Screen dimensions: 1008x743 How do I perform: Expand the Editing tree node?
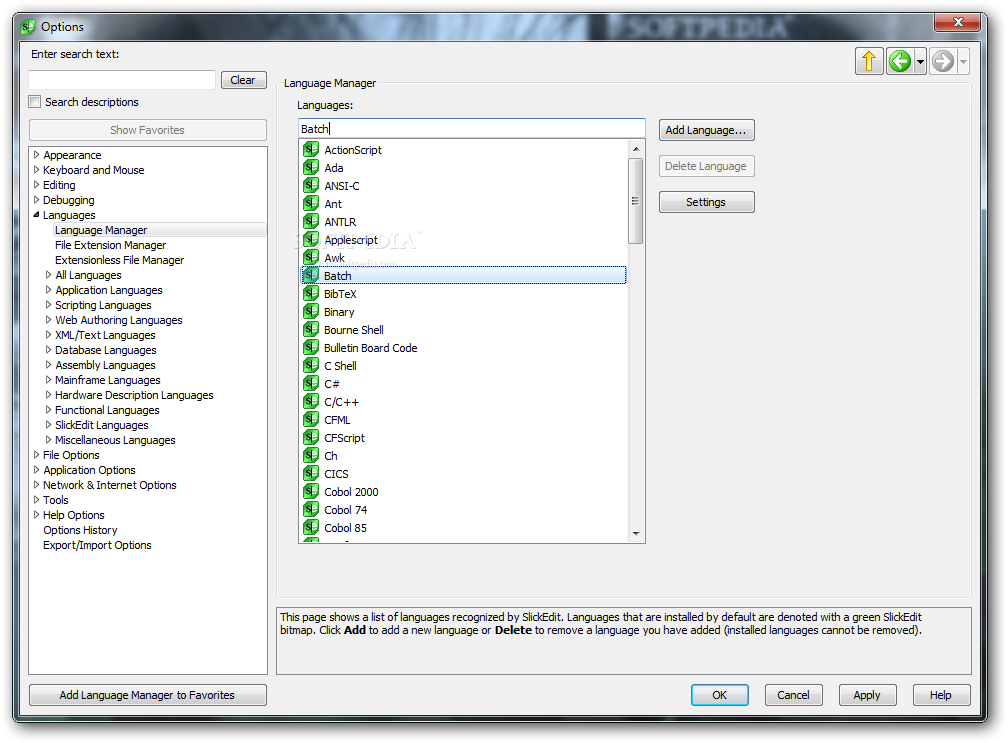pyautogui.click(x=37, y=184)
